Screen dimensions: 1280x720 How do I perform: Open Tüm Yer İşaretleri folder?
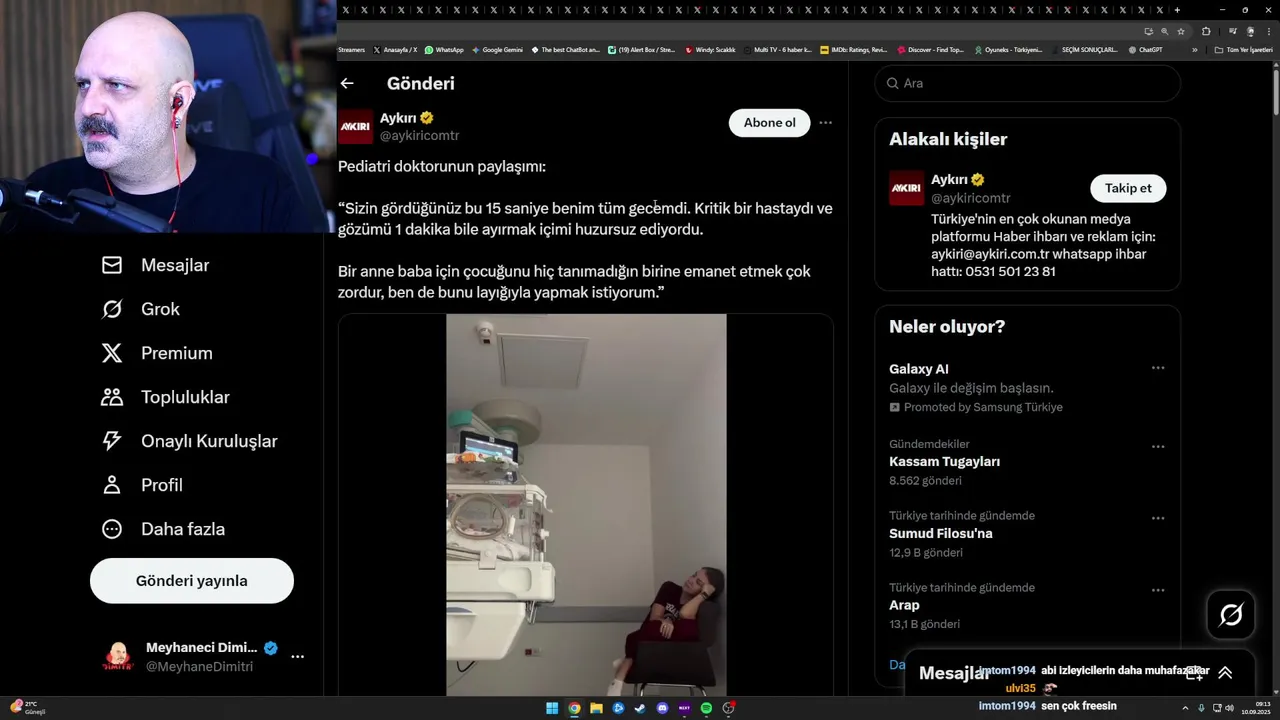coord(1244,50)
